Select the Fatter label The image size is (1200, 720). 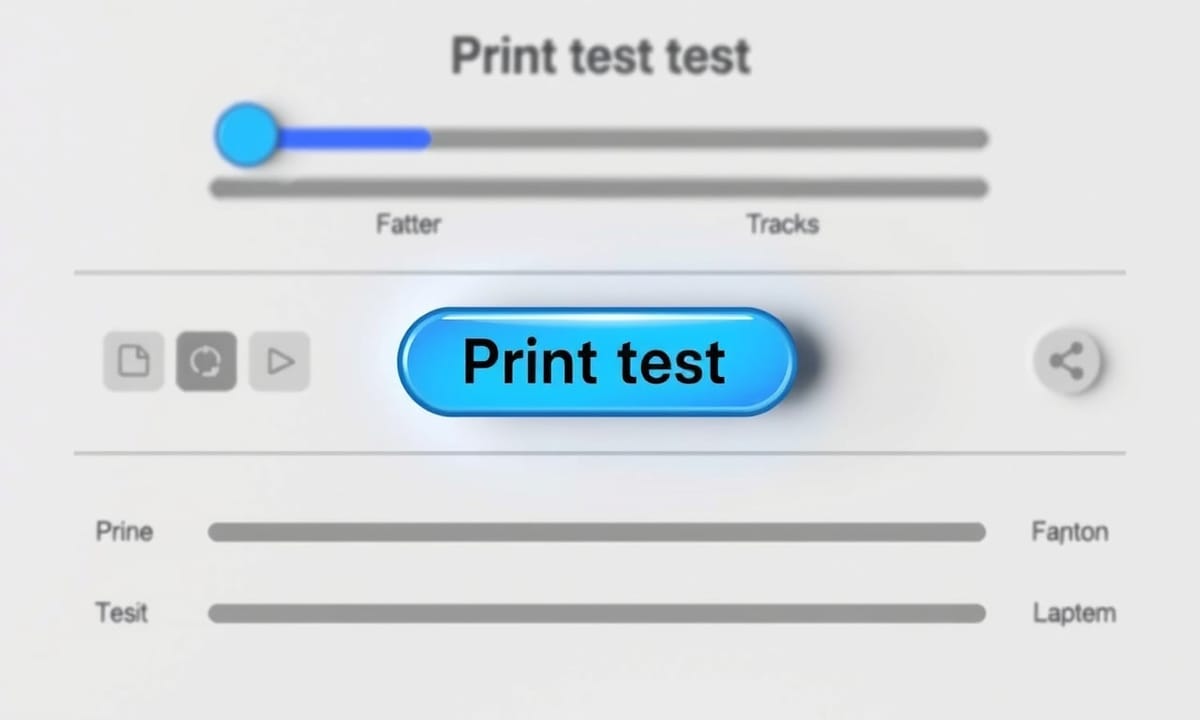pyautogui.click(x=408, y=223)
